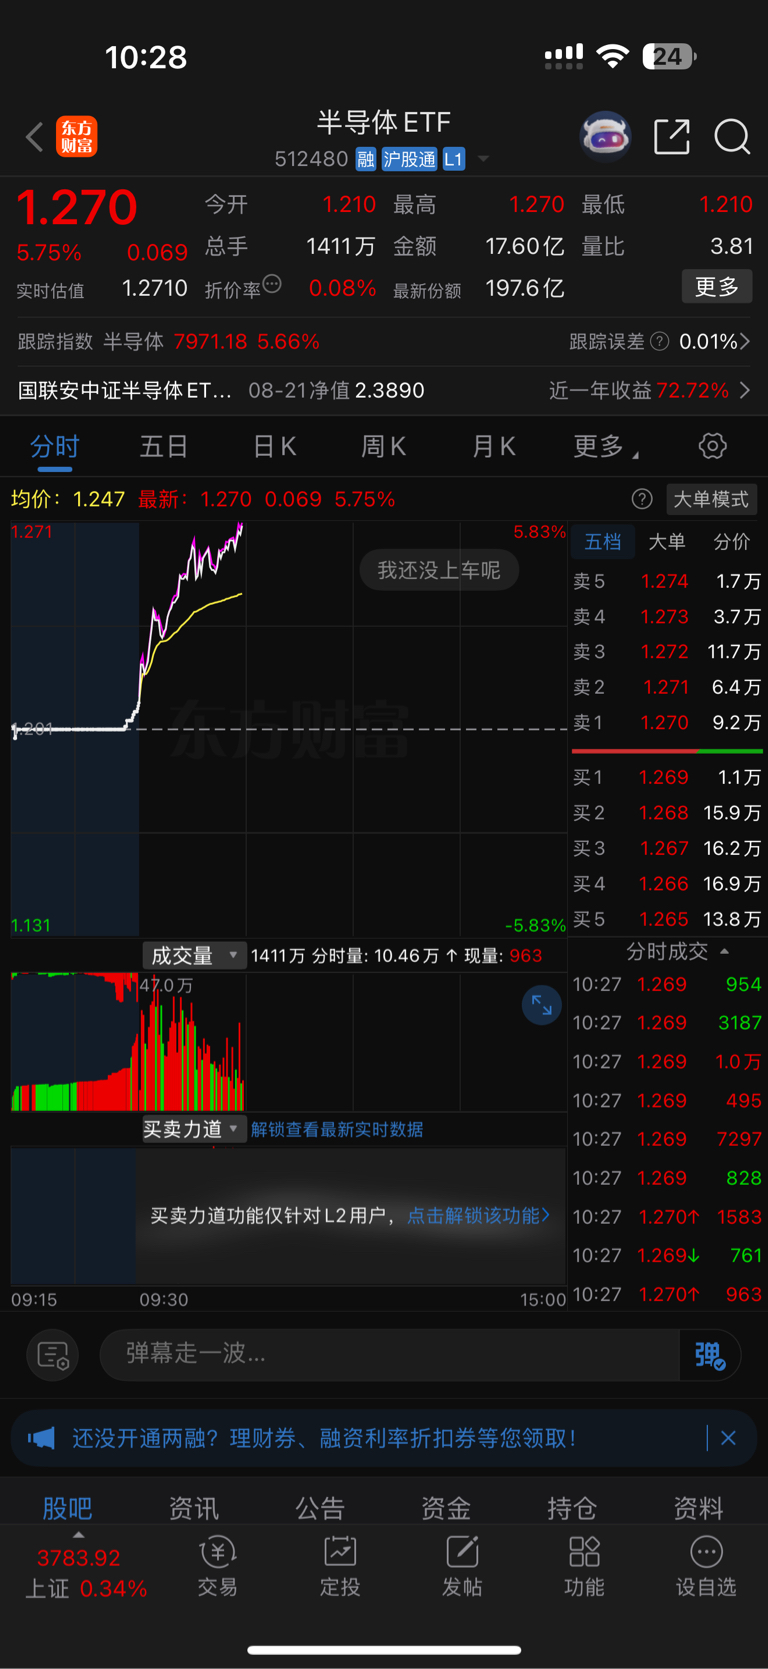Image resolution: width=768 pixels, height=1669 pixels.
Task: Tap 国联安中证半导体ET… fund name
Action: click(125, 390)
